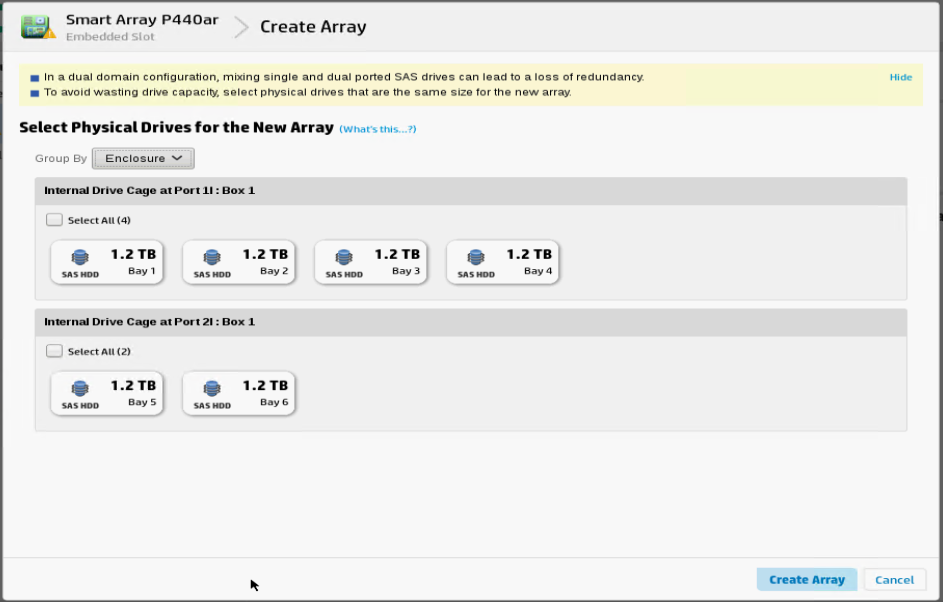Open the Group By Enclosure dropdown
This screenshot has height=602, width=943.
tap(143, 158)
